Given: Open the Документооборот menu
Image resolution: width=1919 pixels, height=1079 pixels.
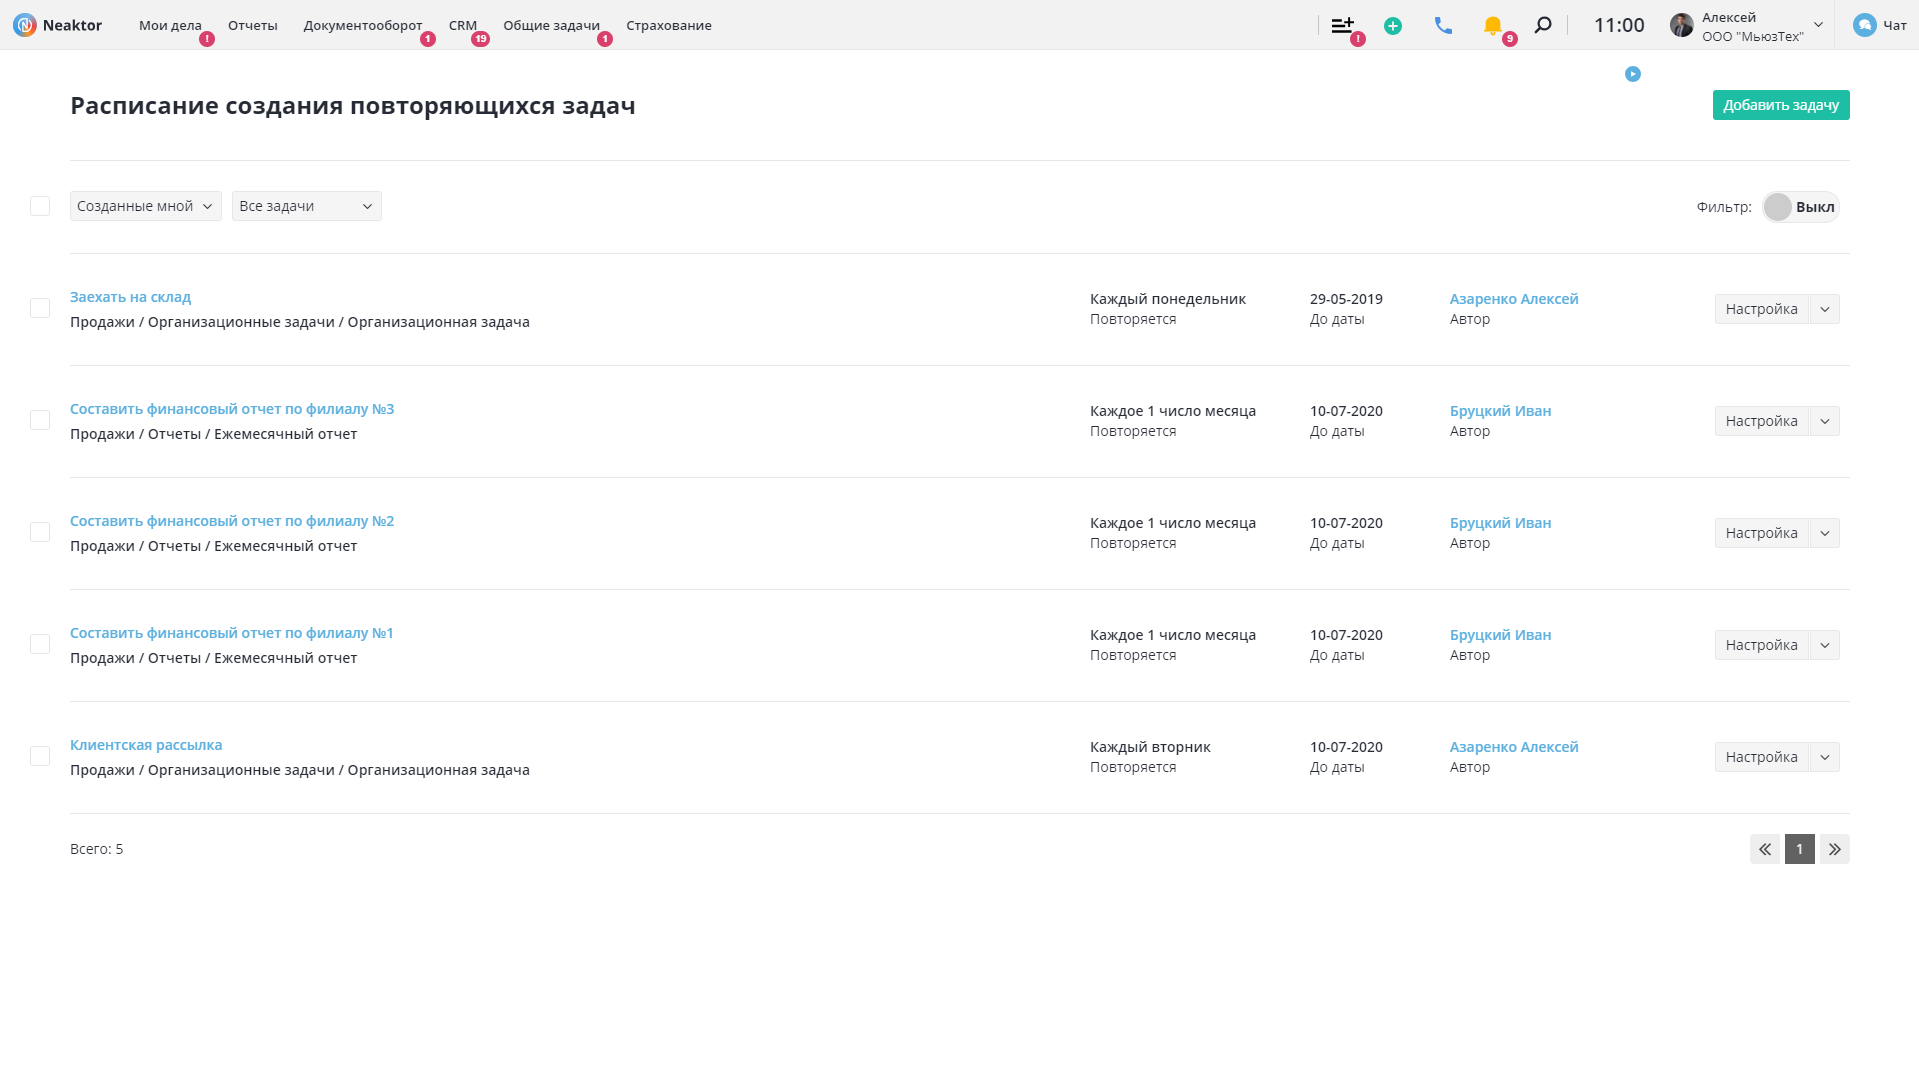Looking at the screenshot, I should click(x=363, y=25).
